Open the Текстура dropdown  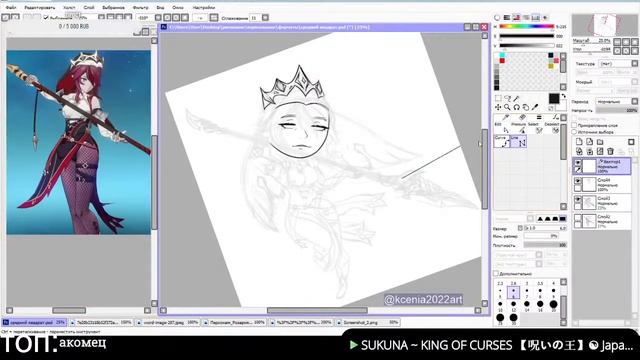[x=618, y=64]
